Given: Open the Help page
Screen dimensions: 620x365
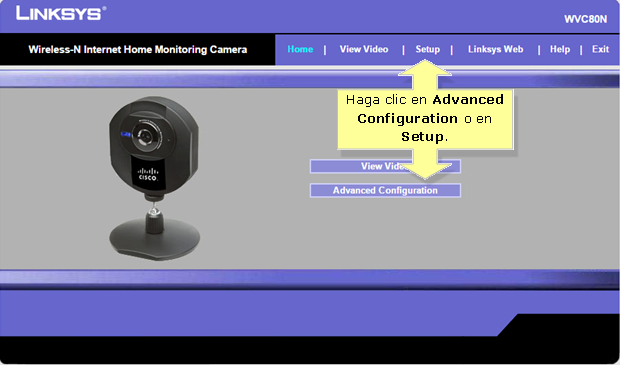Looking at the screenshot, I should (560, 49).
